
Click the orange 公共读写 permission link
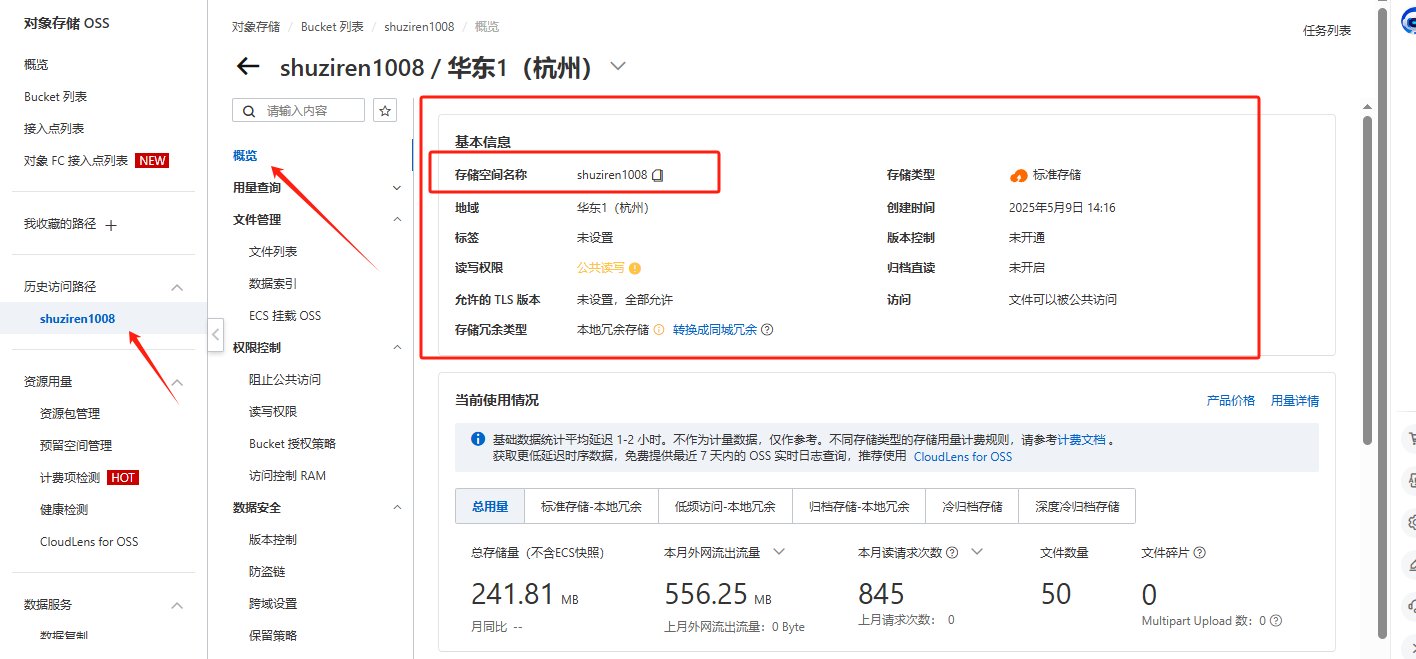click(x=601, y=268)
